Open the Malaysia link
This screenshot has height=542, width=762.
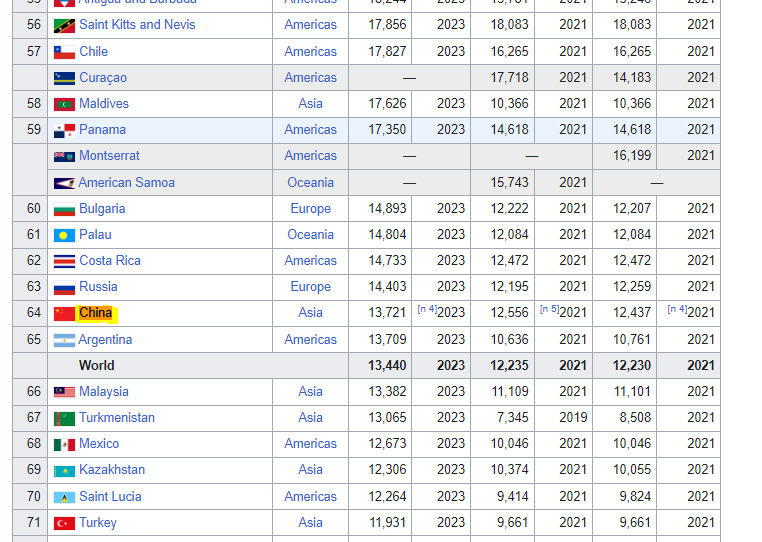point(104,391)
